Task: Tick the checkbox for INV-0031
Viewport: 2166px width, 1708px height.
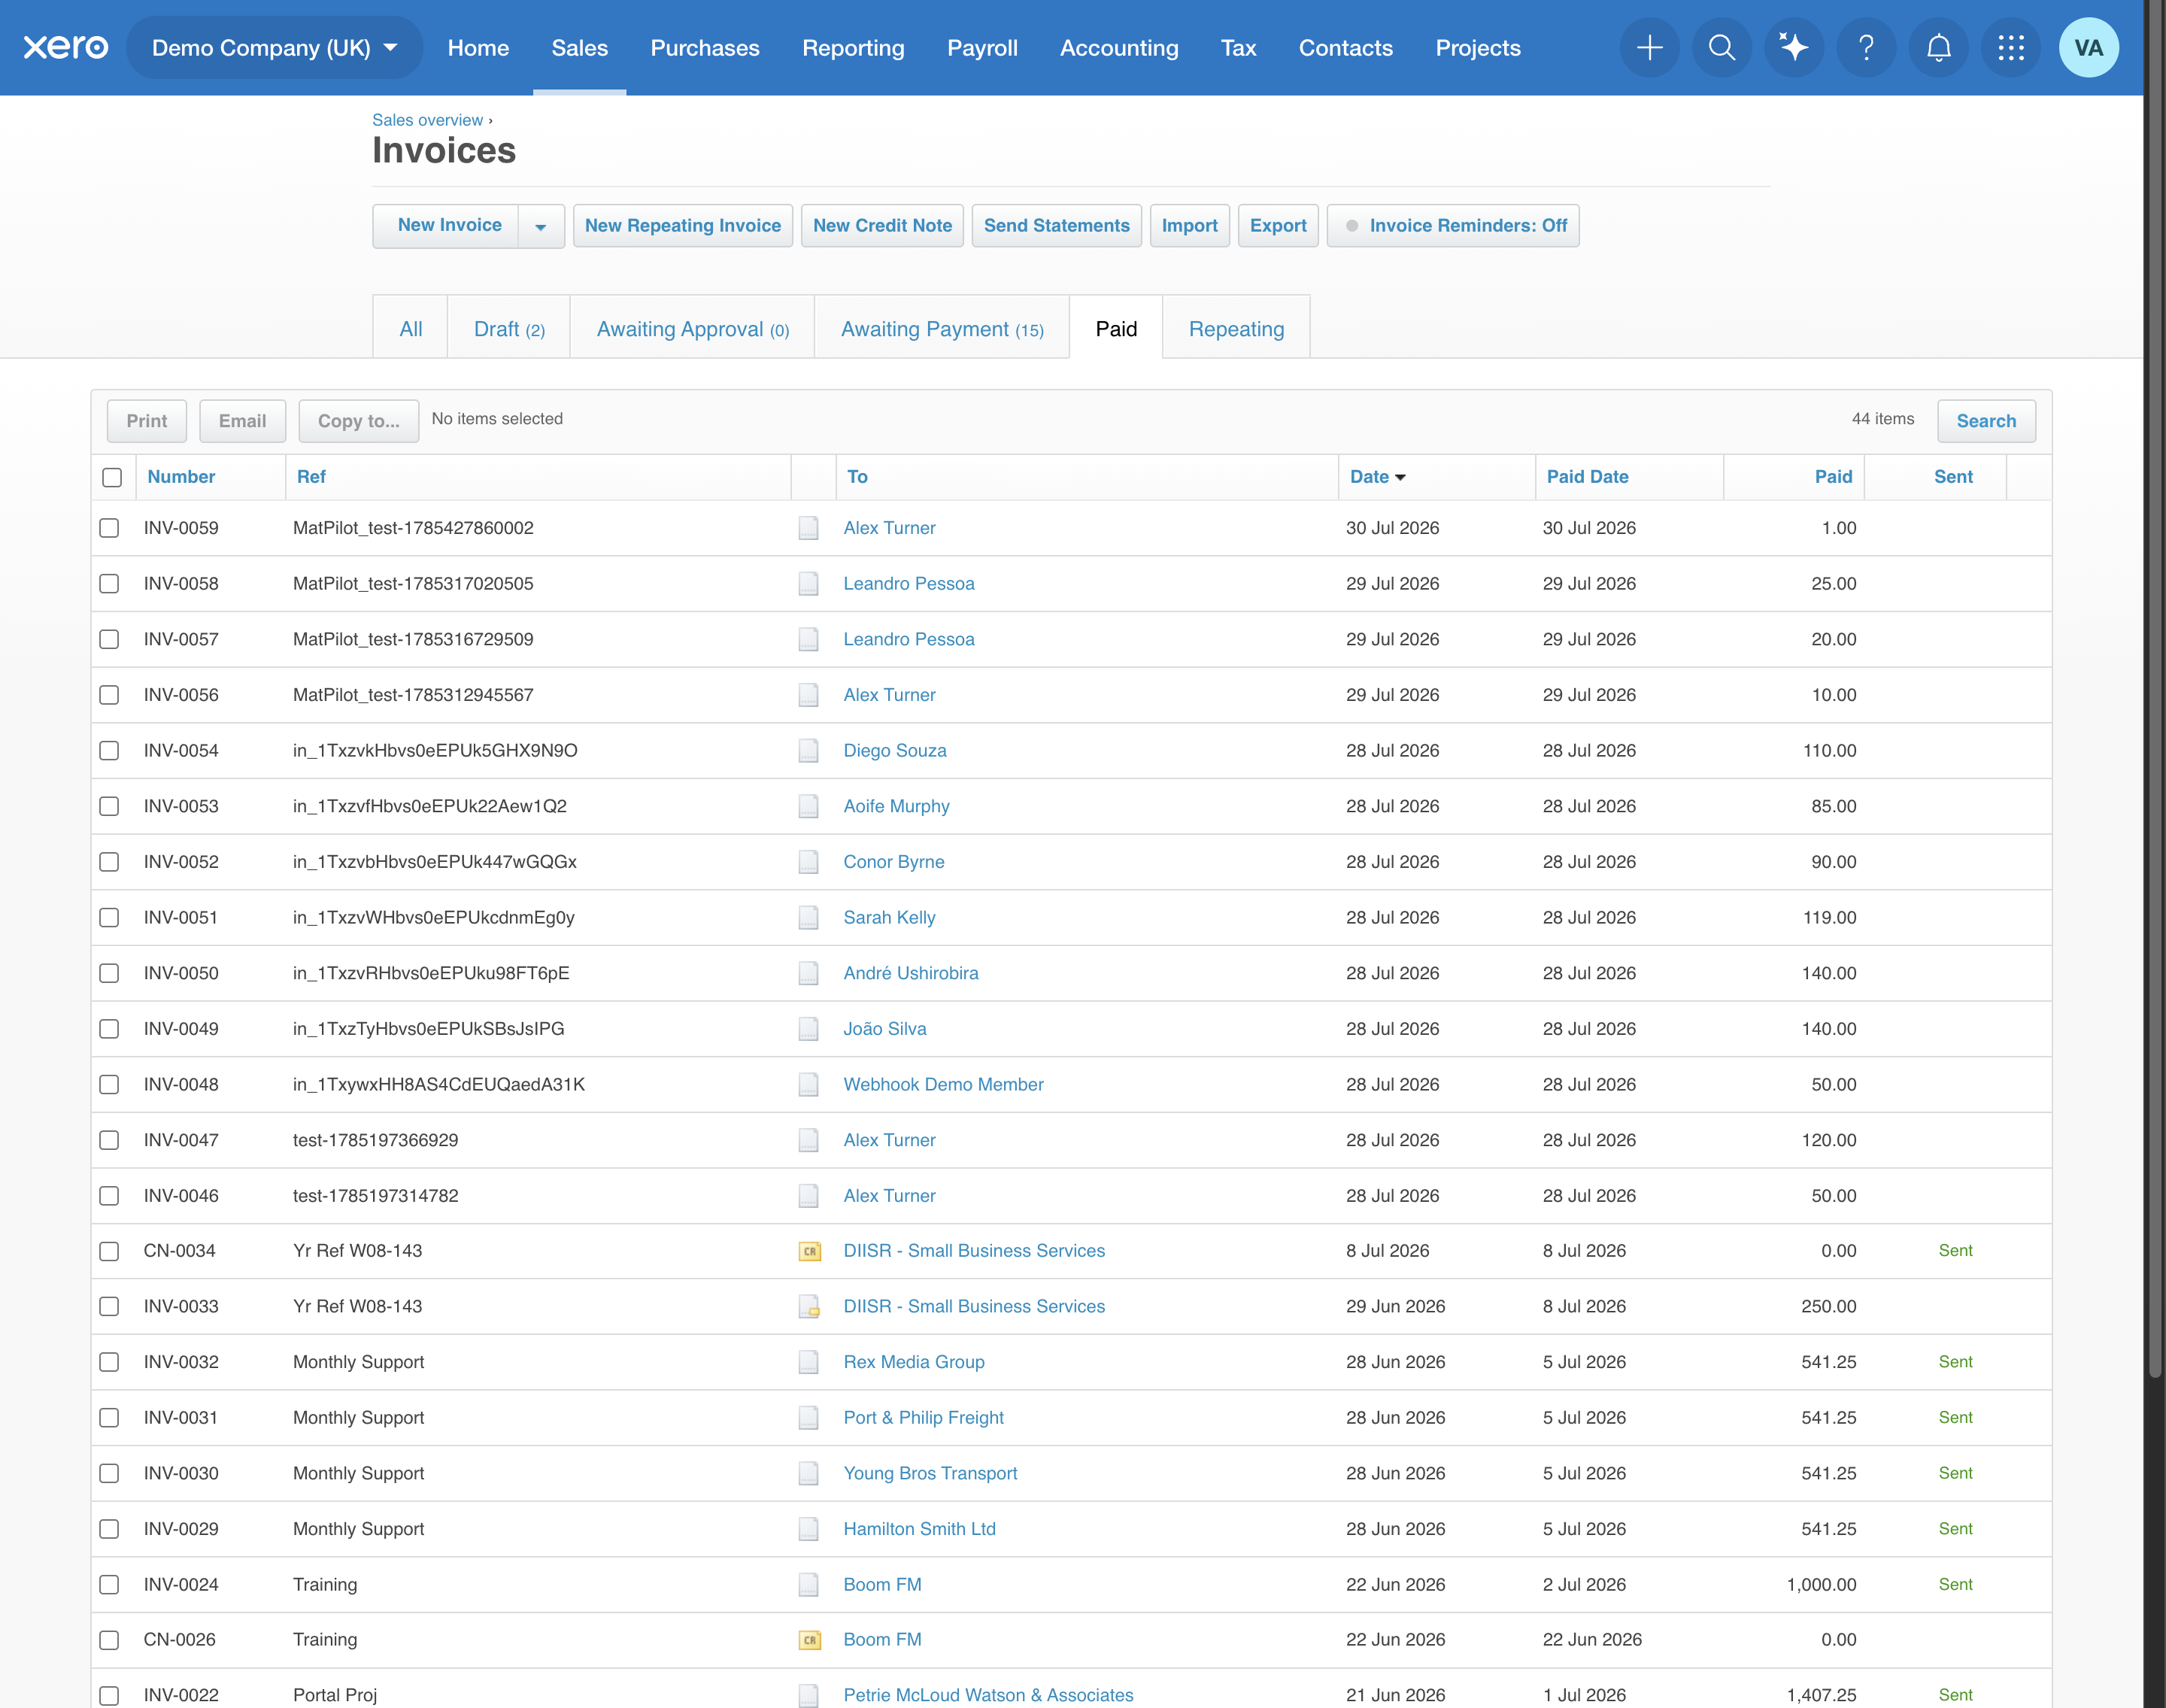Action: click(109, 1418)
